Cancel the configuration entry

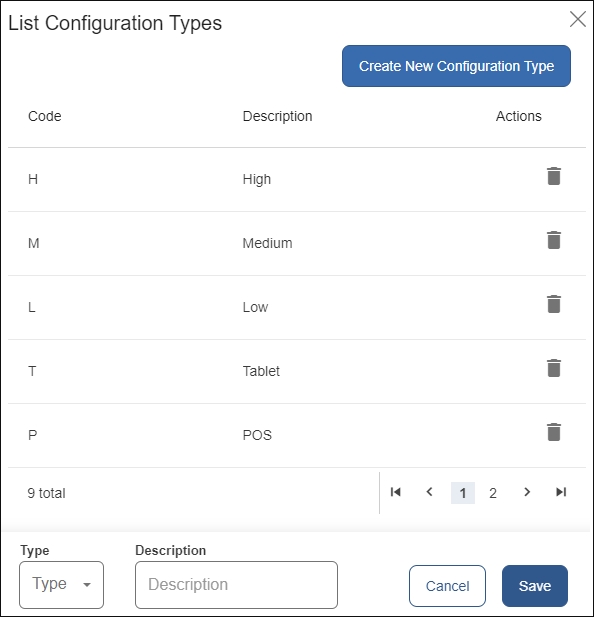tap(447, 586)
